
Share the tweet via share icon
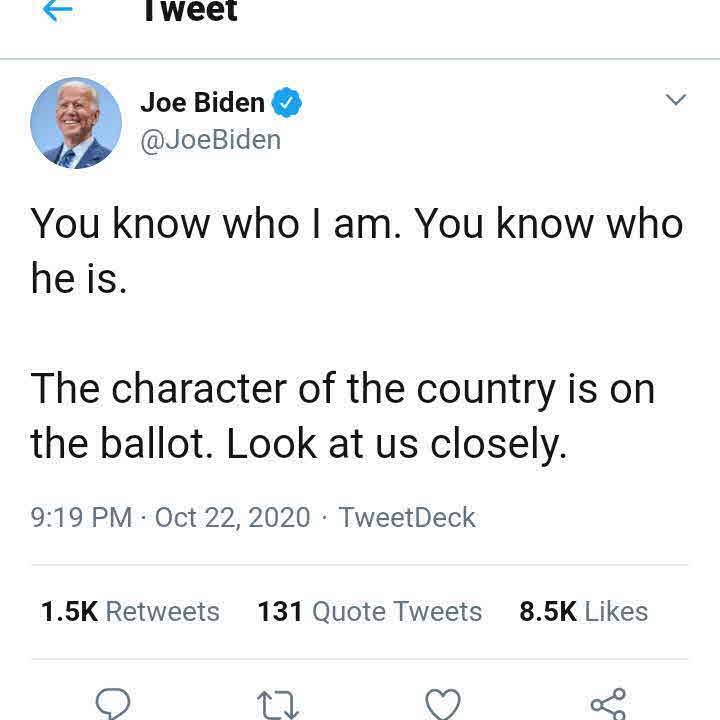608,704
